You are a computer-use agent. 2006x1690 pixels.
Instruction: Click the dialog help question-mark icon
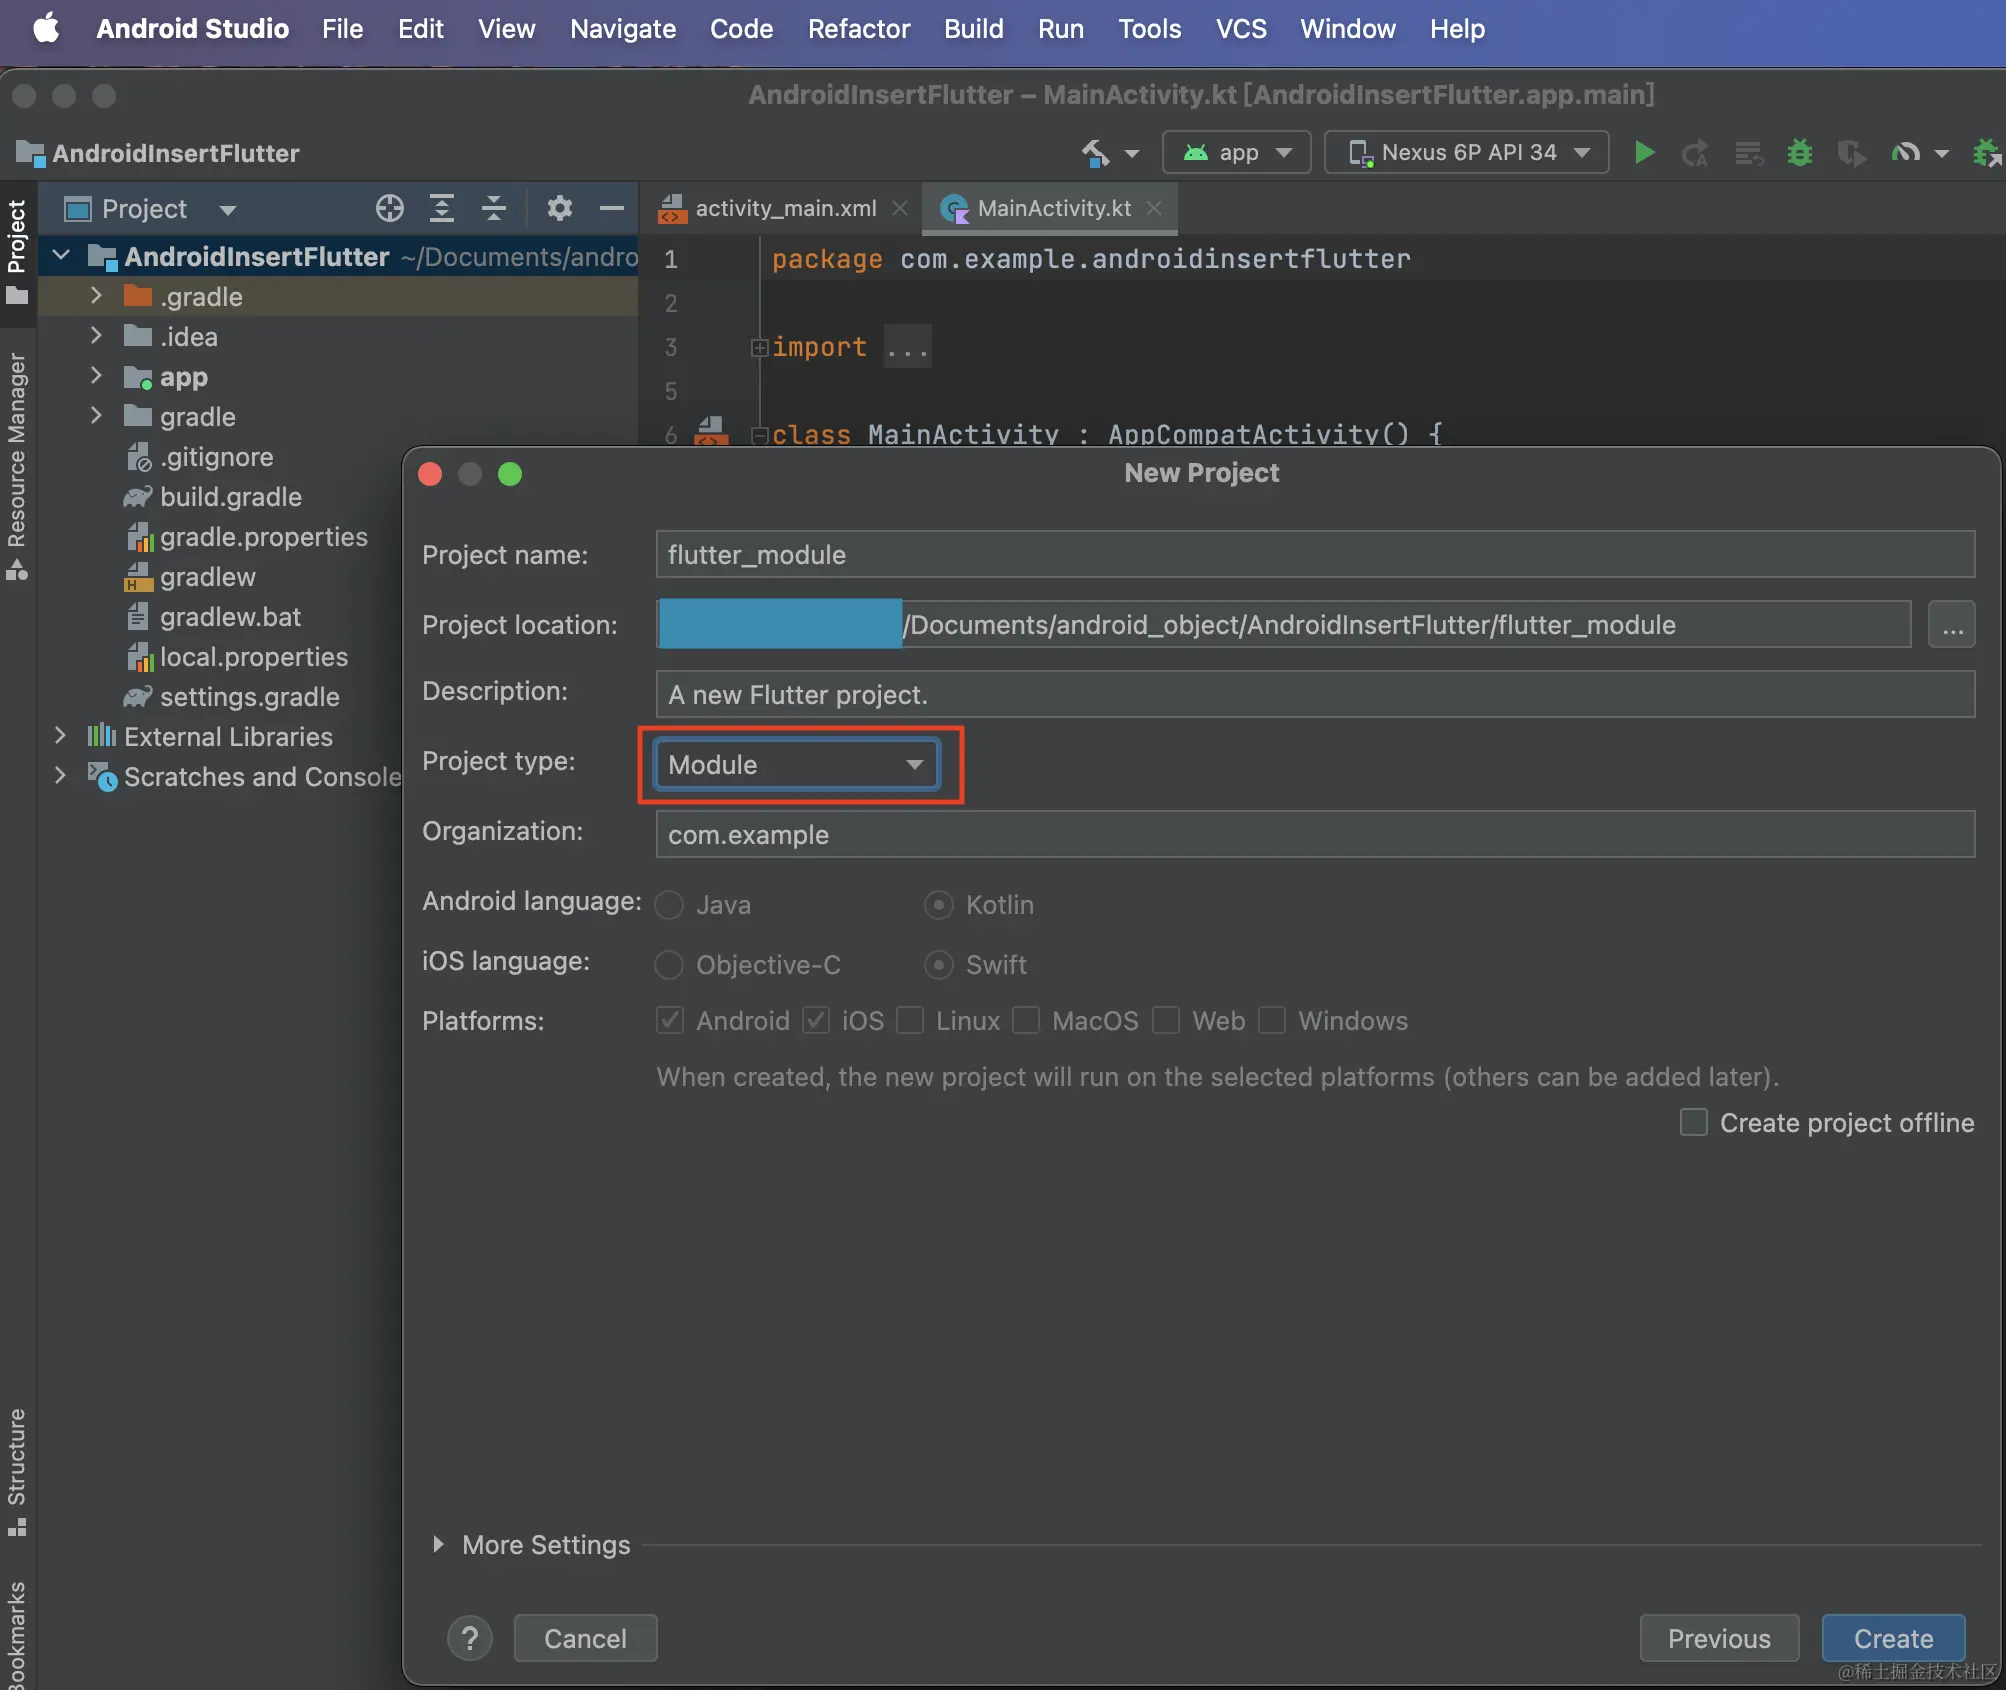(x=470, y=1638)
